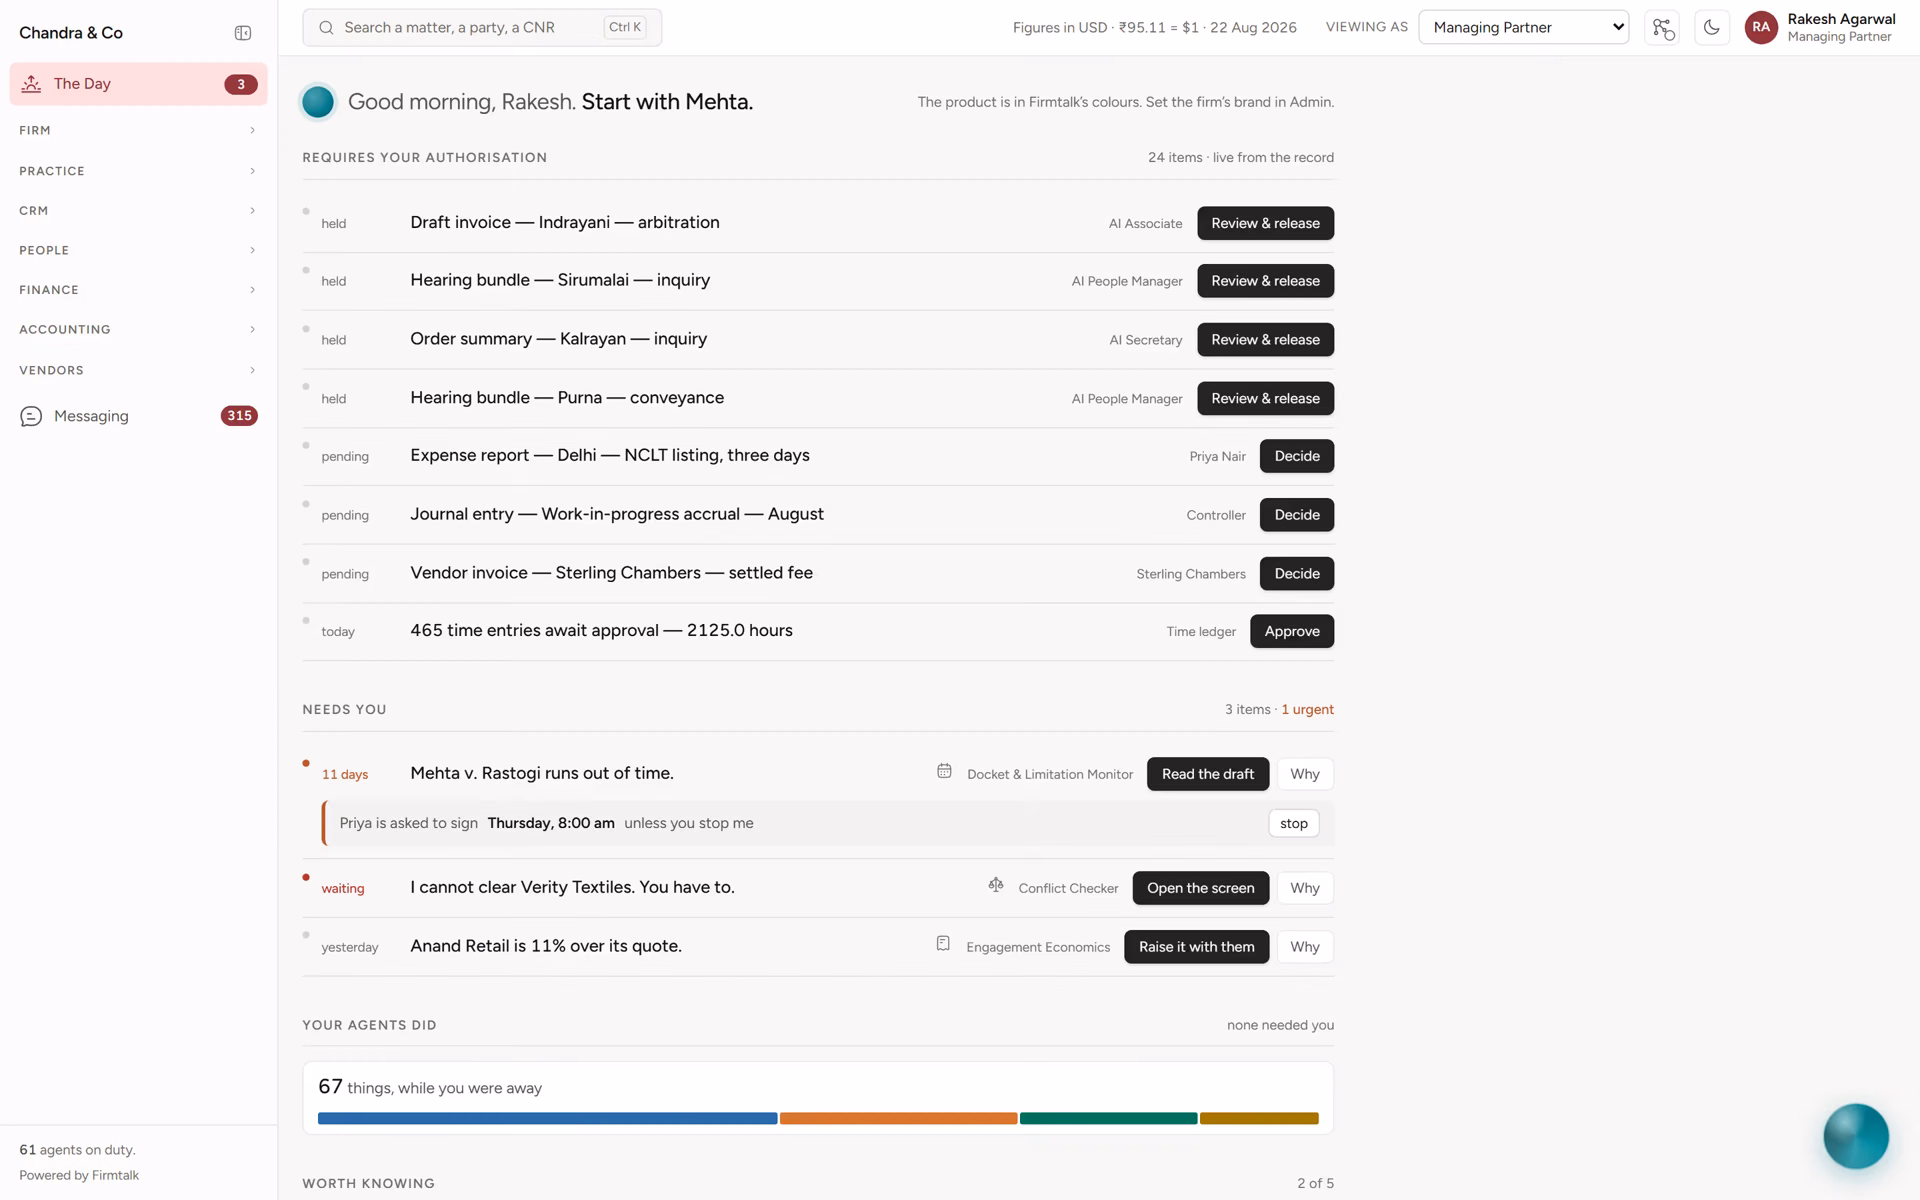Viewport: 1920px width, 1200px height.
Task: Open the floating teal assistant orb
Action: (x=1856, y=1136)
